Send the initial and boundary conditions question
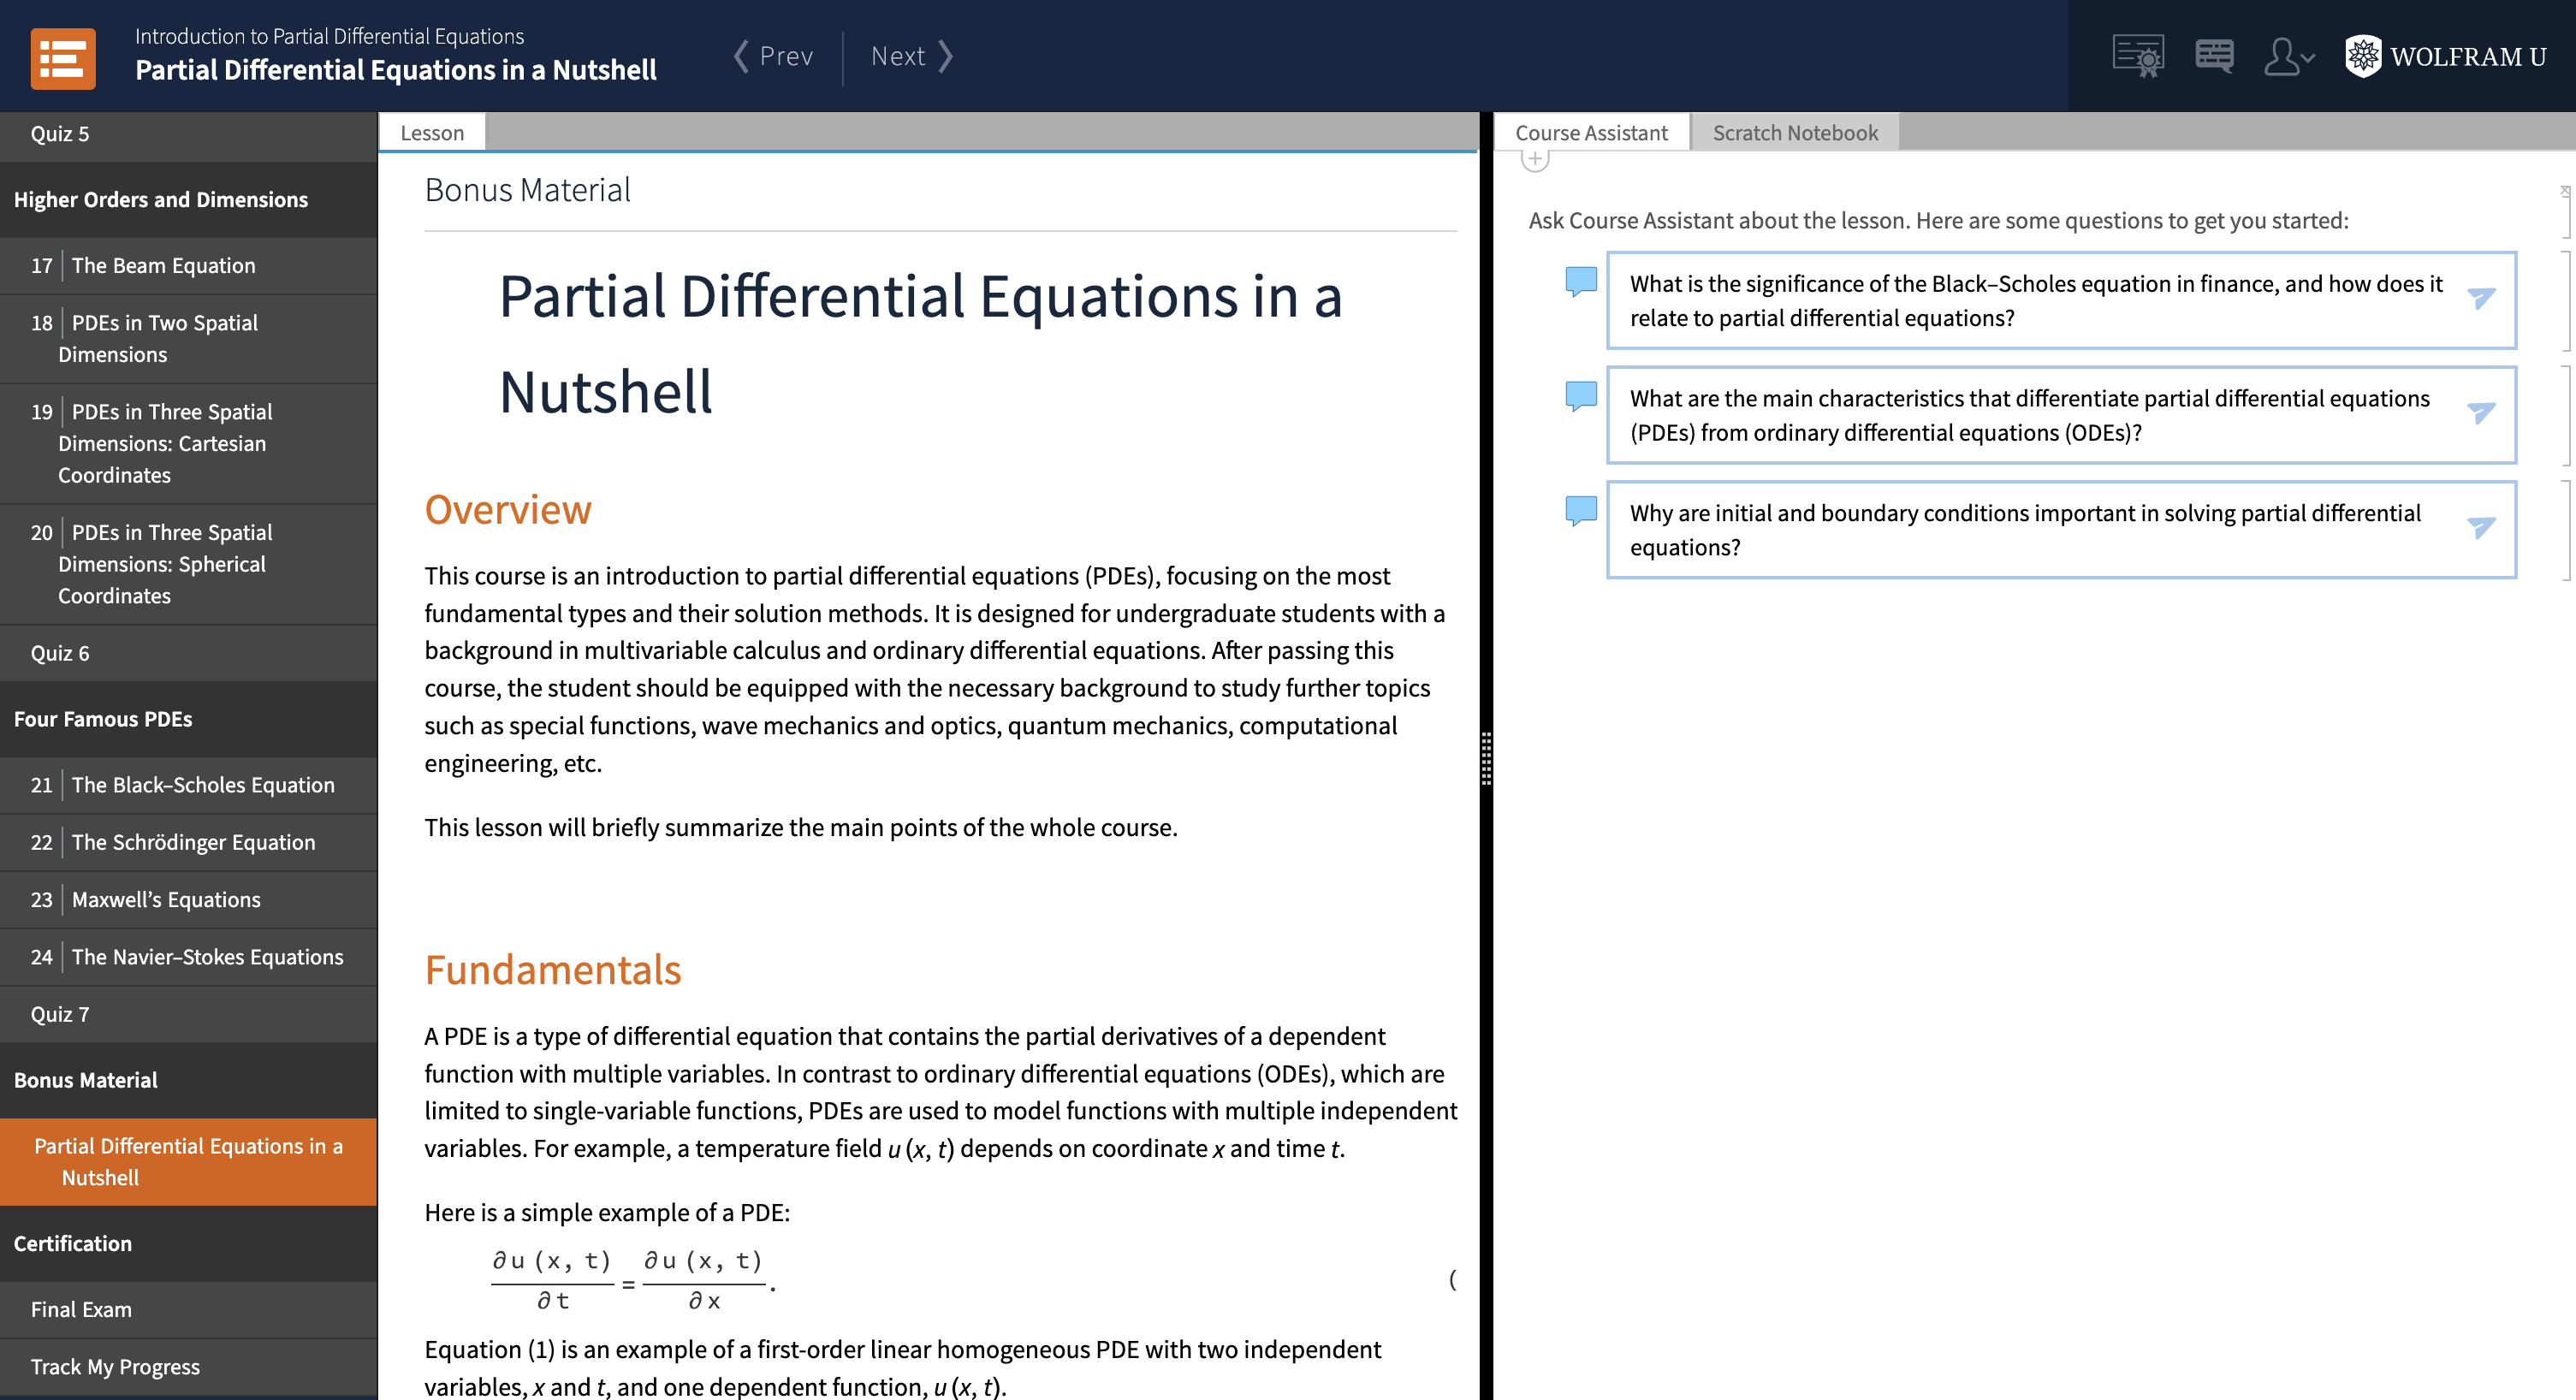 [2481, 525]
